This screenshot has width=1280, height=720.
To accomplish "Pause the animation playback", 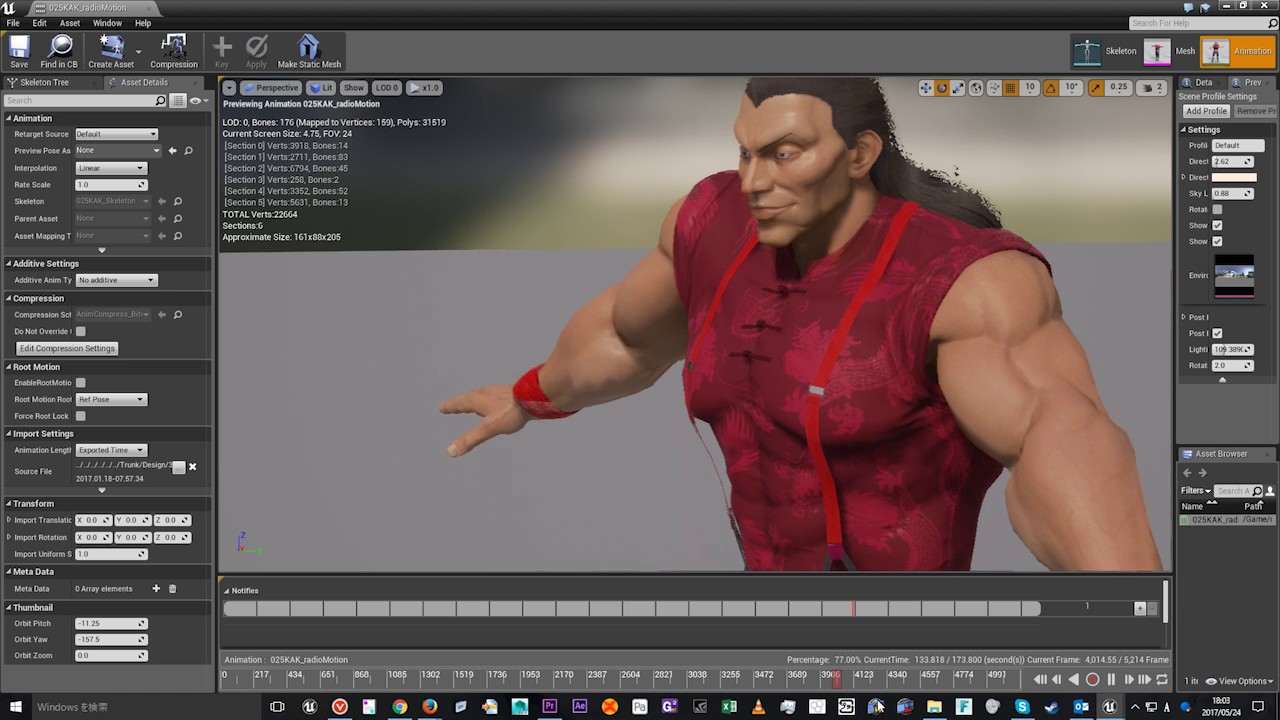I will (1111, 680).
